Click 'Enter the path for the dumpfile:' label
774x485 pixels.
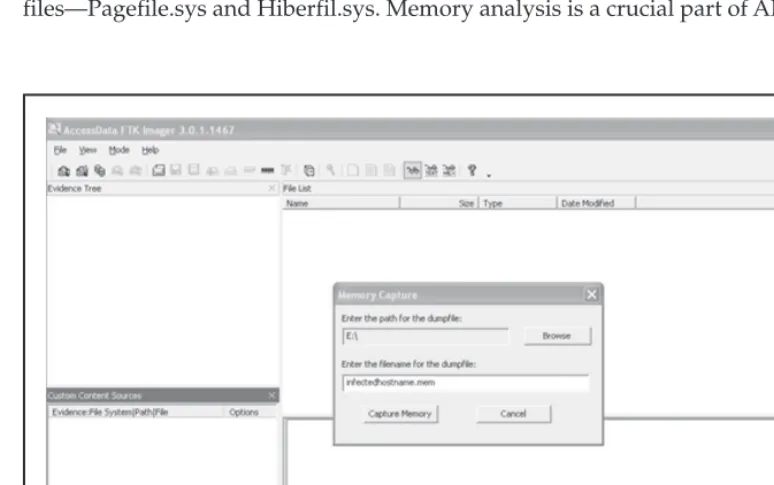(402, 318)
